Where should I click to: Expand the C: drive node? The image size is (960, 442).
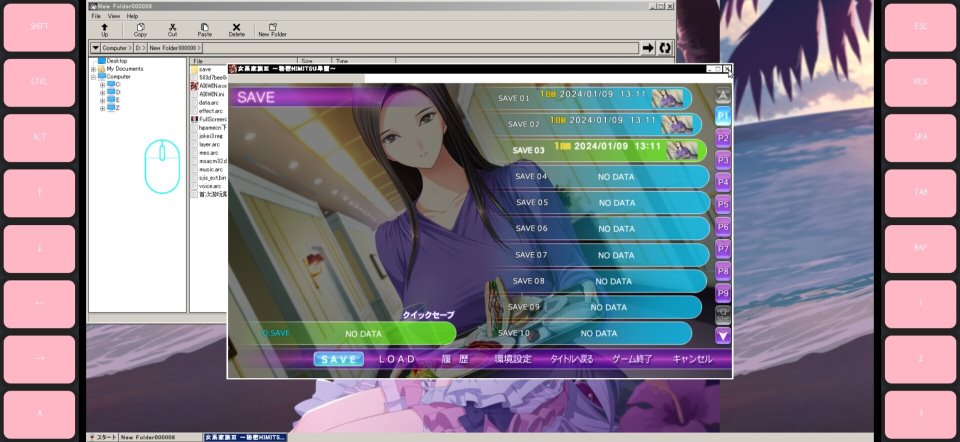(x=102, y=84)
